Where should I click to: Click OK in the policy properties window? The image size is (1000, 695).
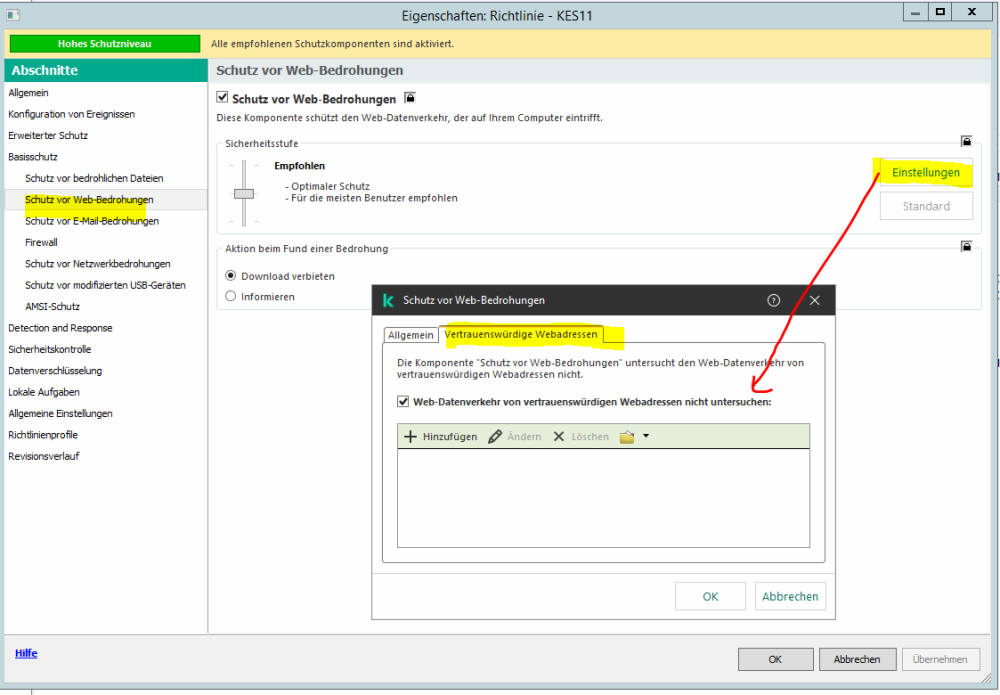click(776, 659)
